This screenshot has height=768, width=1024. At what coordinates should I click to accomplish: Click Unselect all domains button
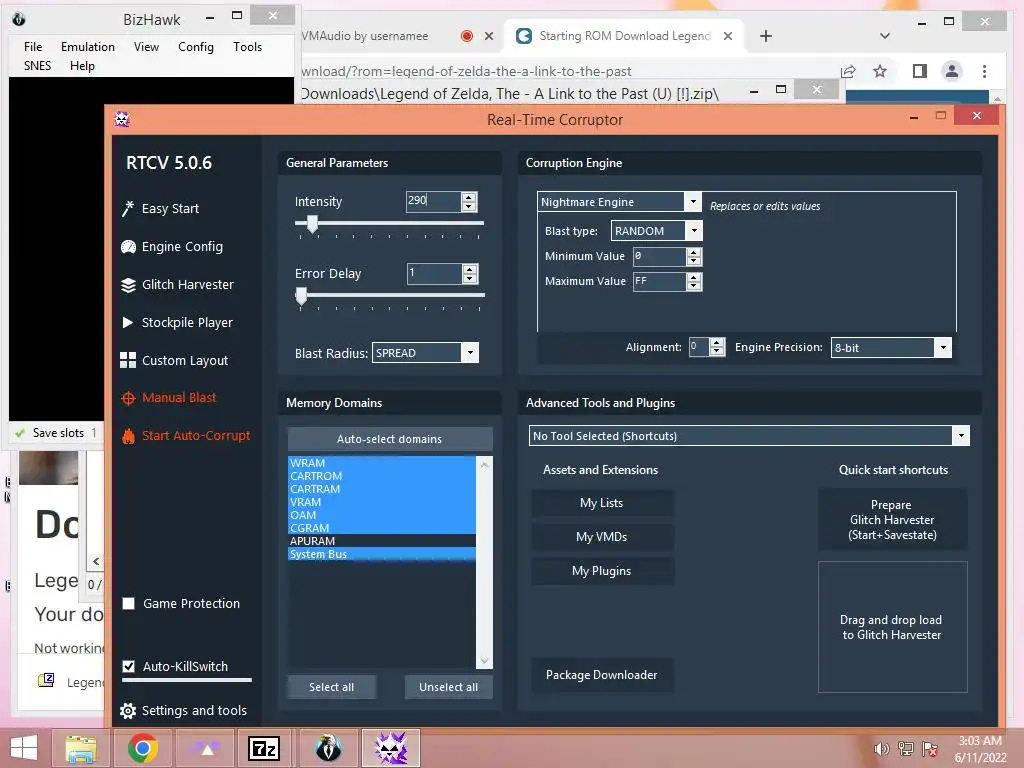(449, 687)
